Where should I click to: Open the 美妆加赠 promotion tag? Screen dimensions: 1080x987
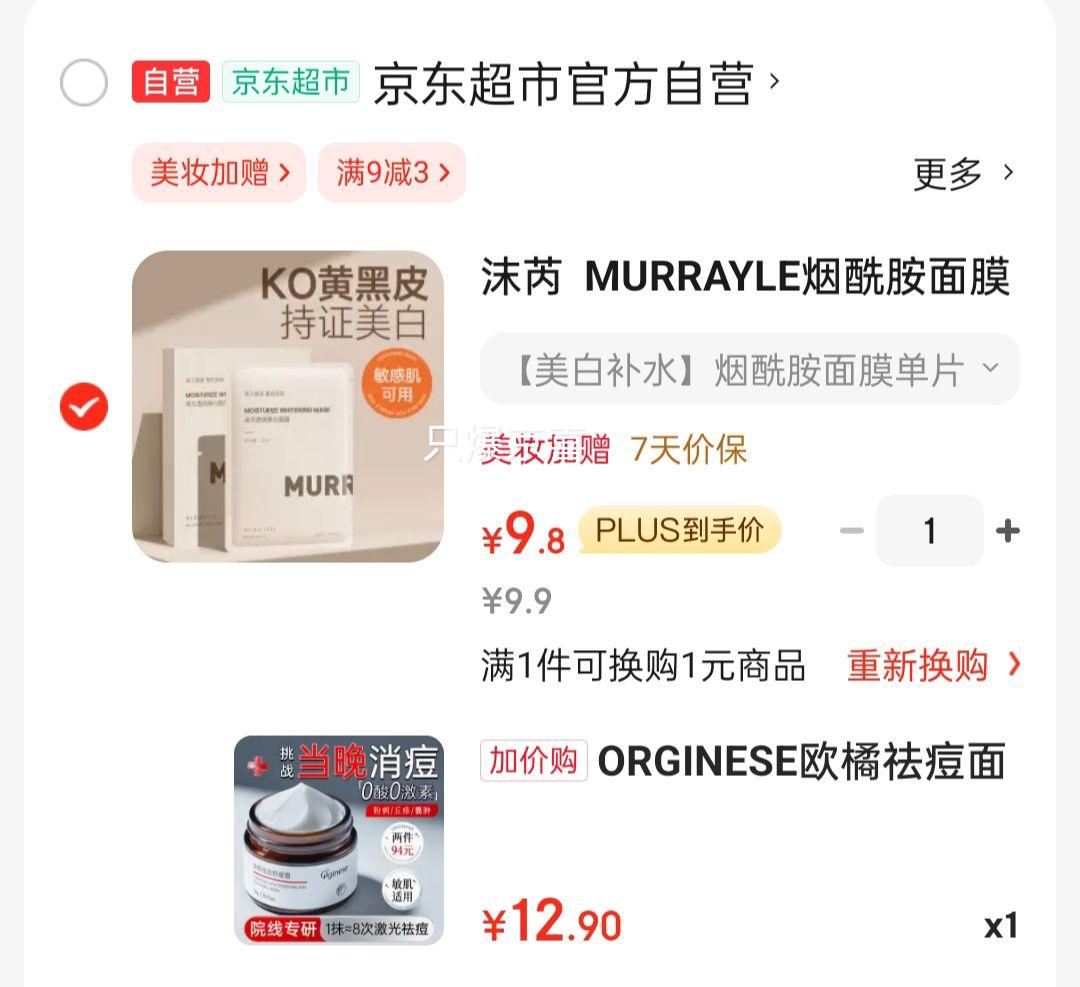point(219,172)
